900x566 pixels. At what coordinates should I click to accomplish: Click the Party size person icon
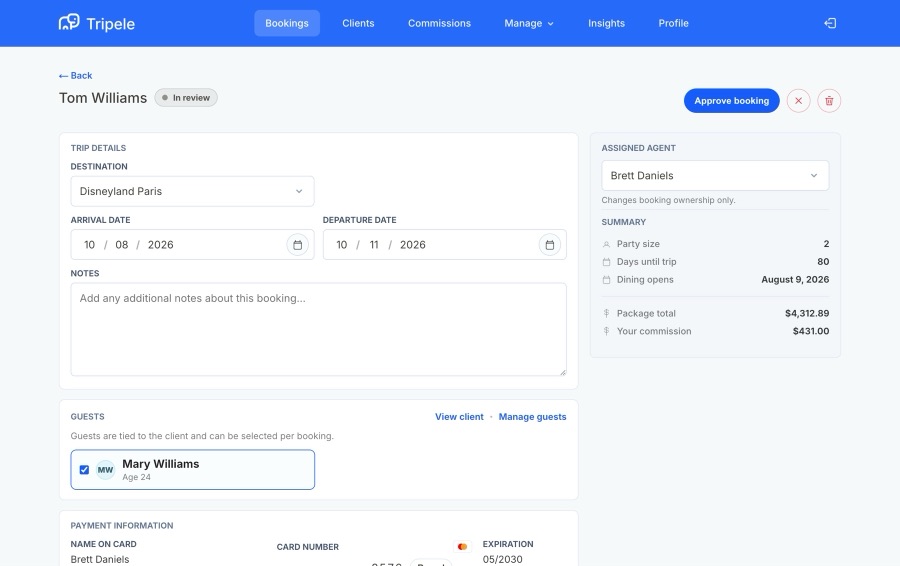point(606,244)
